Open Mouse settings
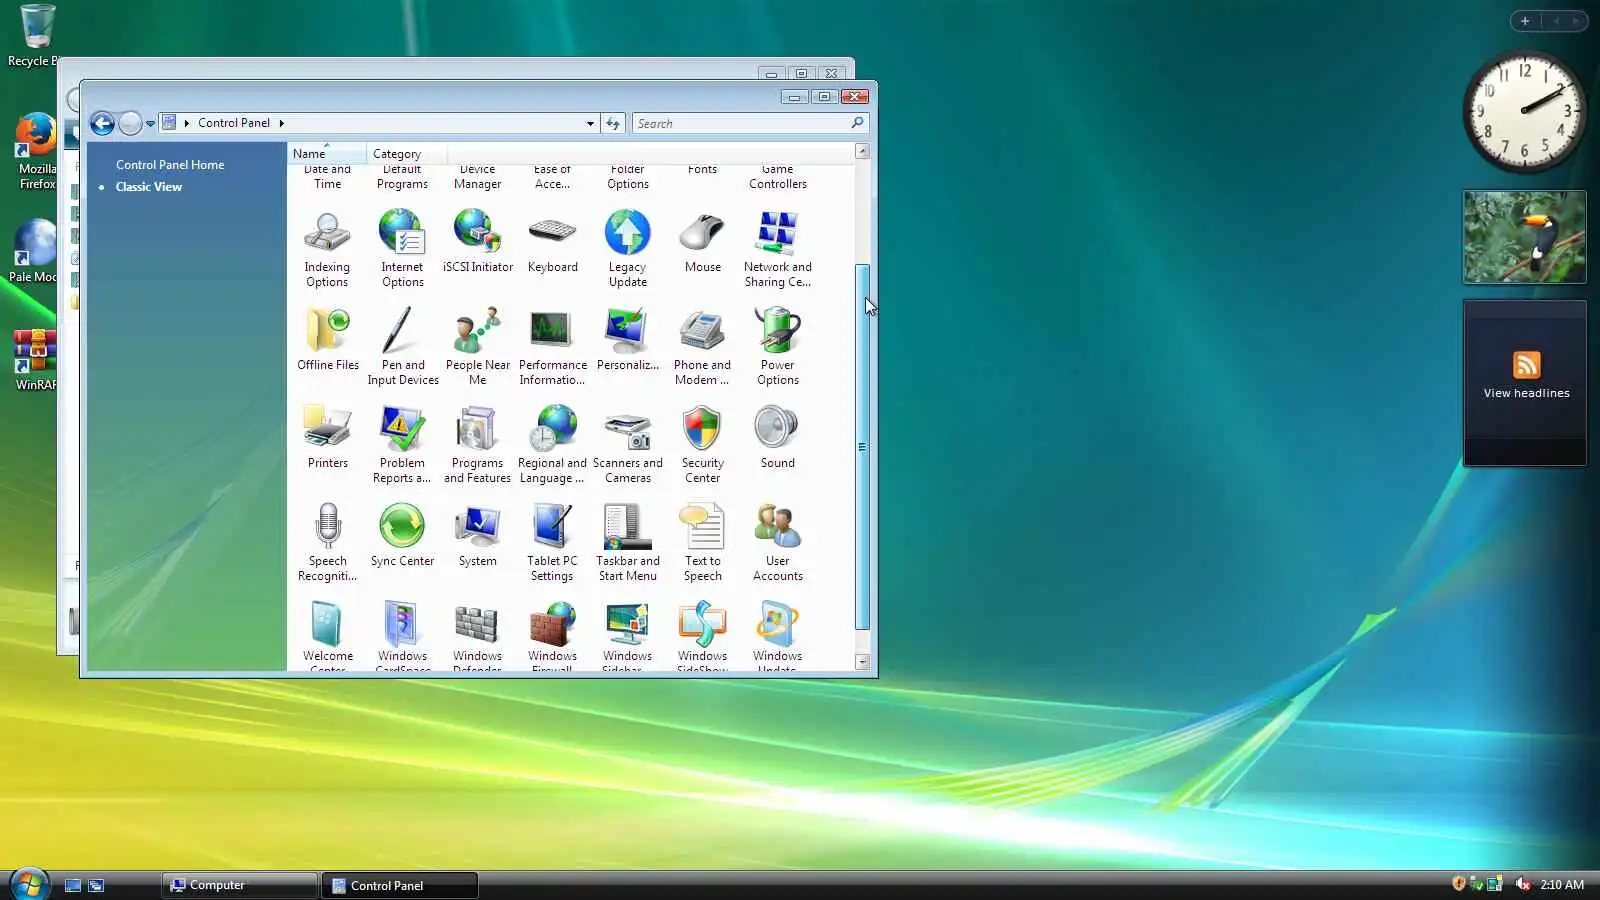This screenshot has height=900, width=1600. tap(703, 242)
